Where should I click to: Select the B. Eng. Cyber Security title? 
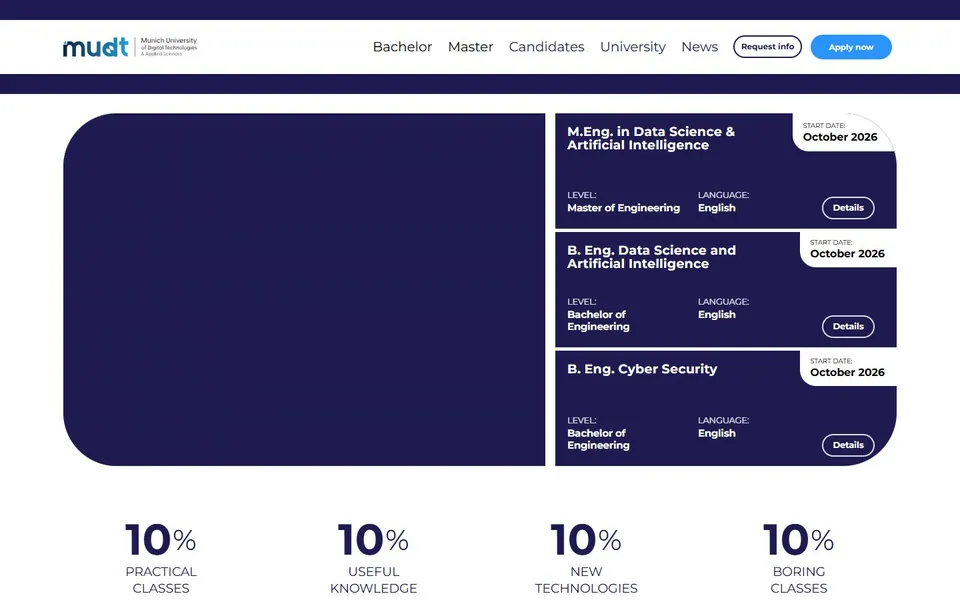[642, 369]
